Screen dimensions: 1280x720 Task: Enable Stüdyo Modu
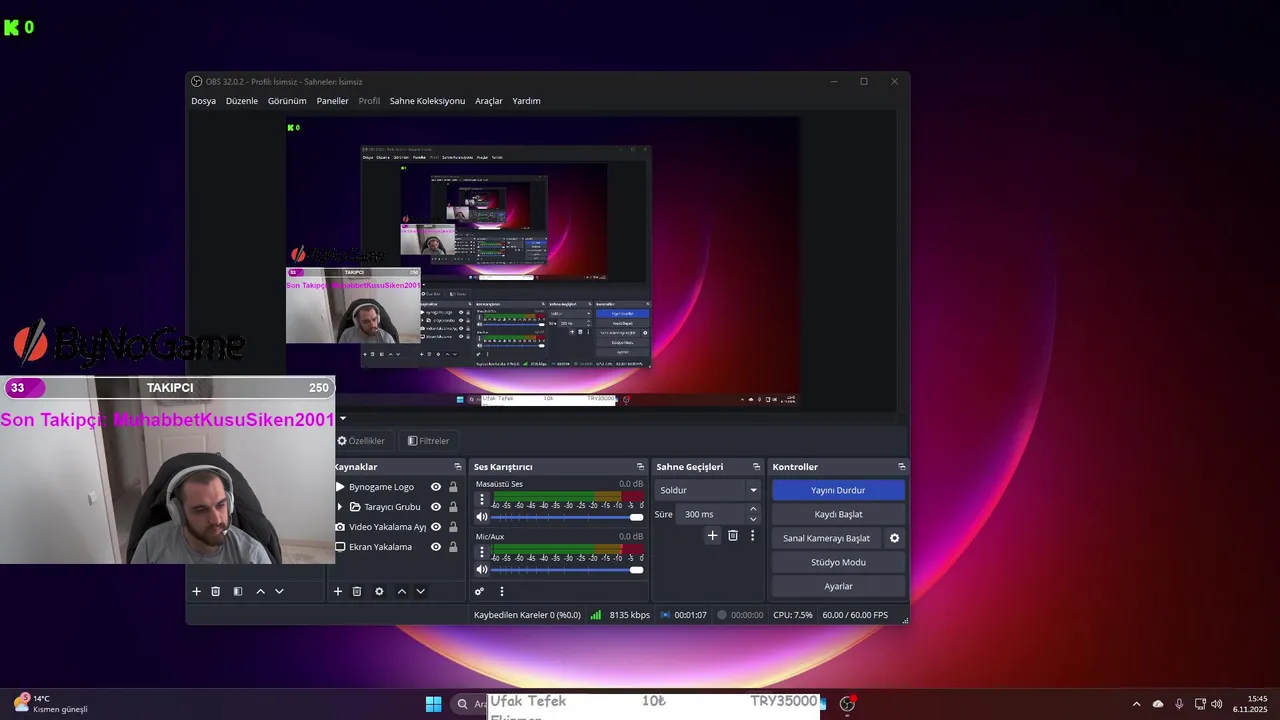pos(838,562)
